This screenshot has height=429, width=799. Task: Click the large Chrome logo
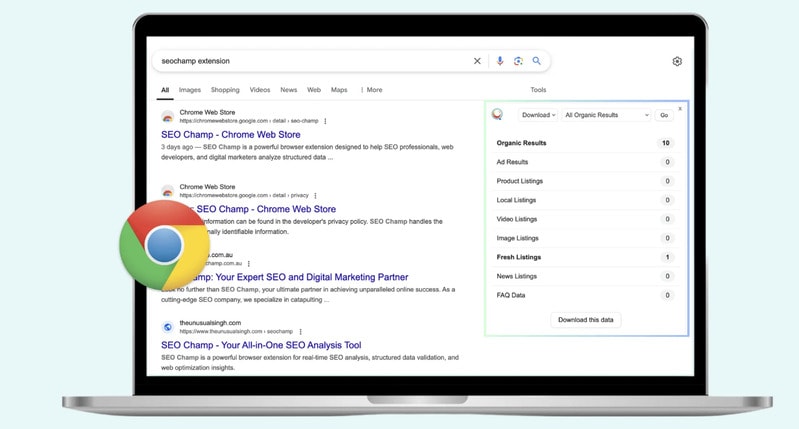164,245
